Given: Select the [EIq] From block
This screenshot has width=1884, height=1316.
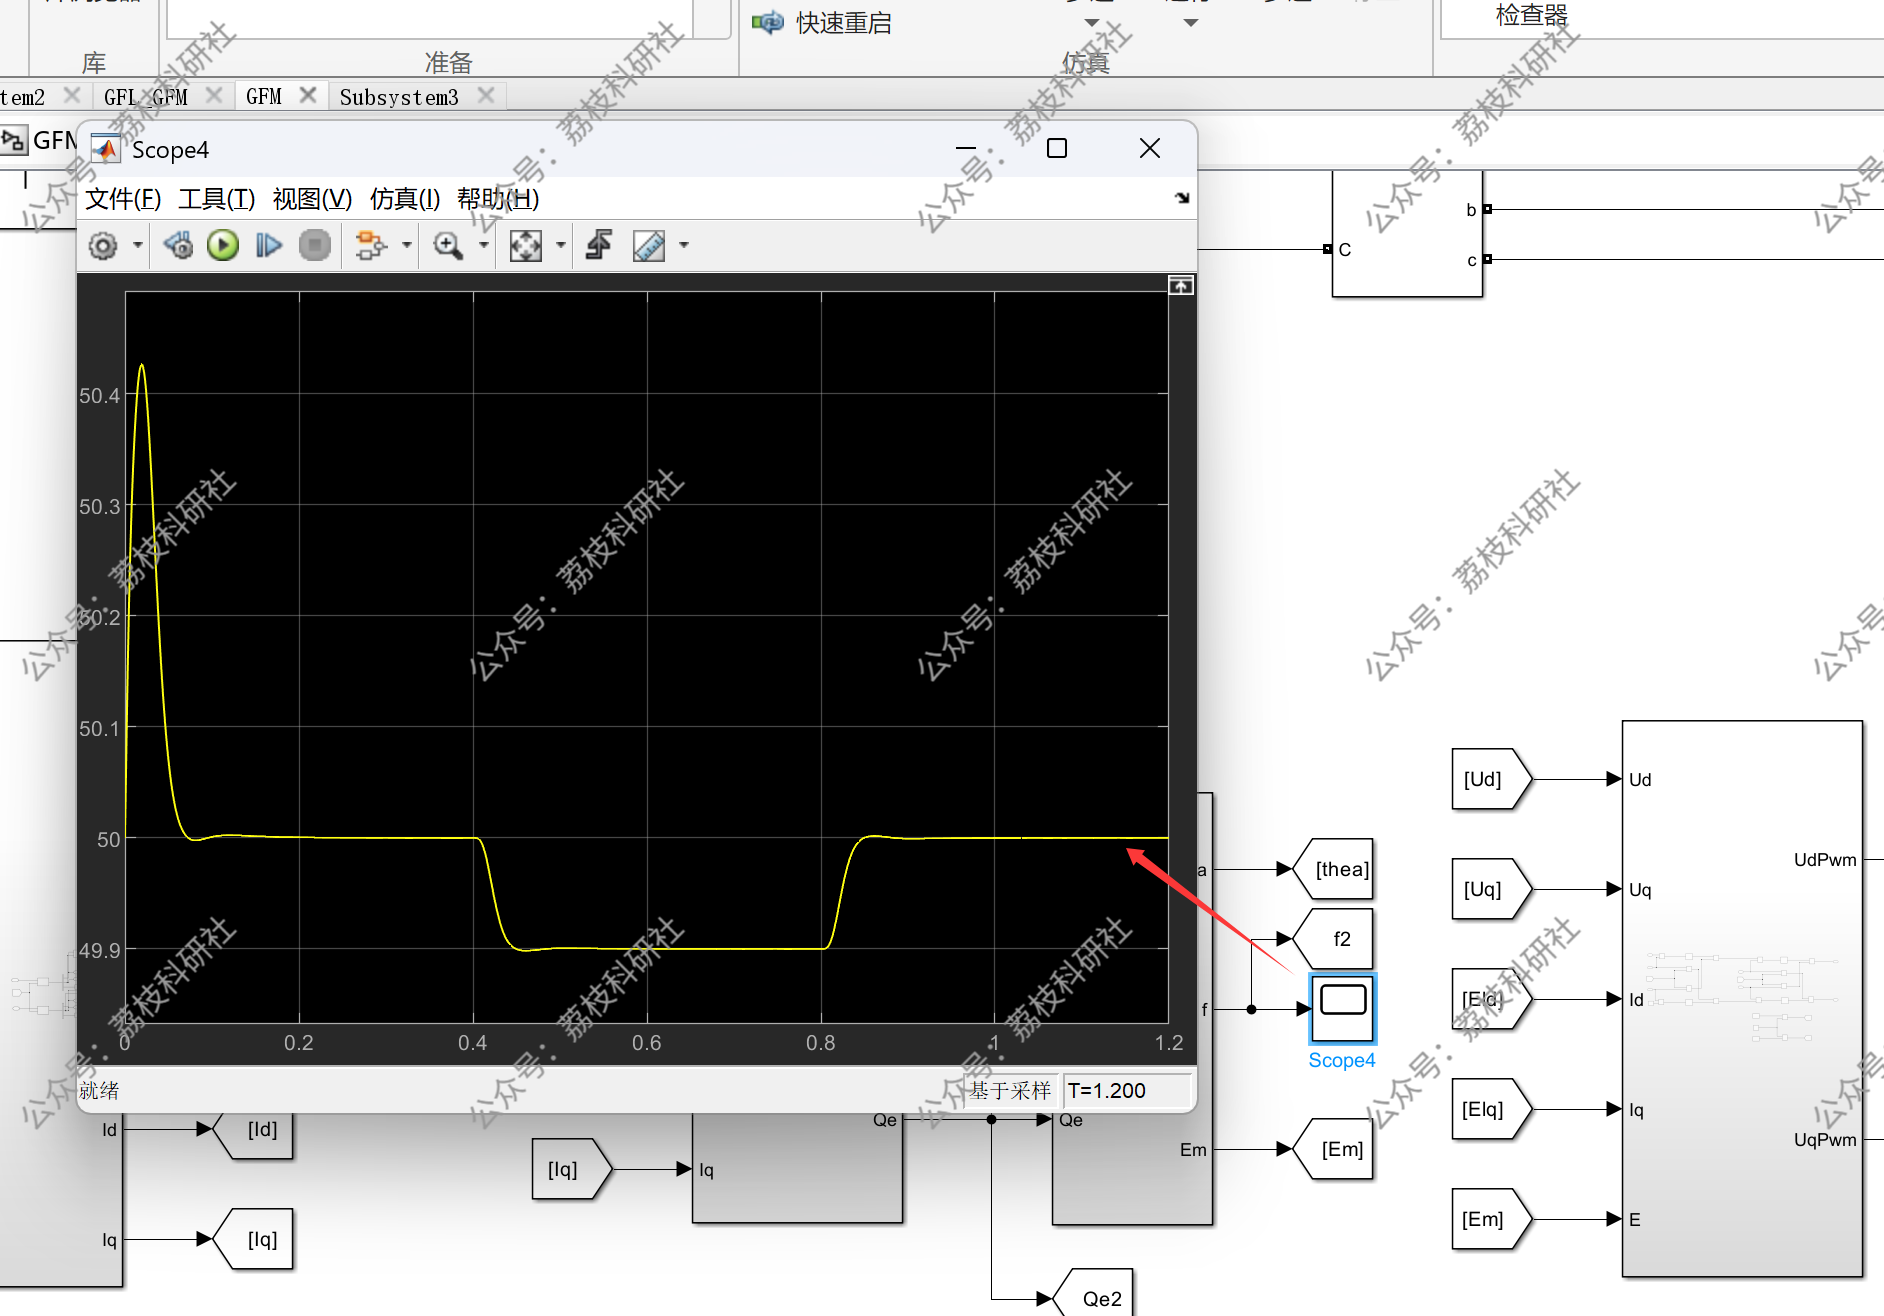Looking at the screenshot, I should coord(1492,1109).
